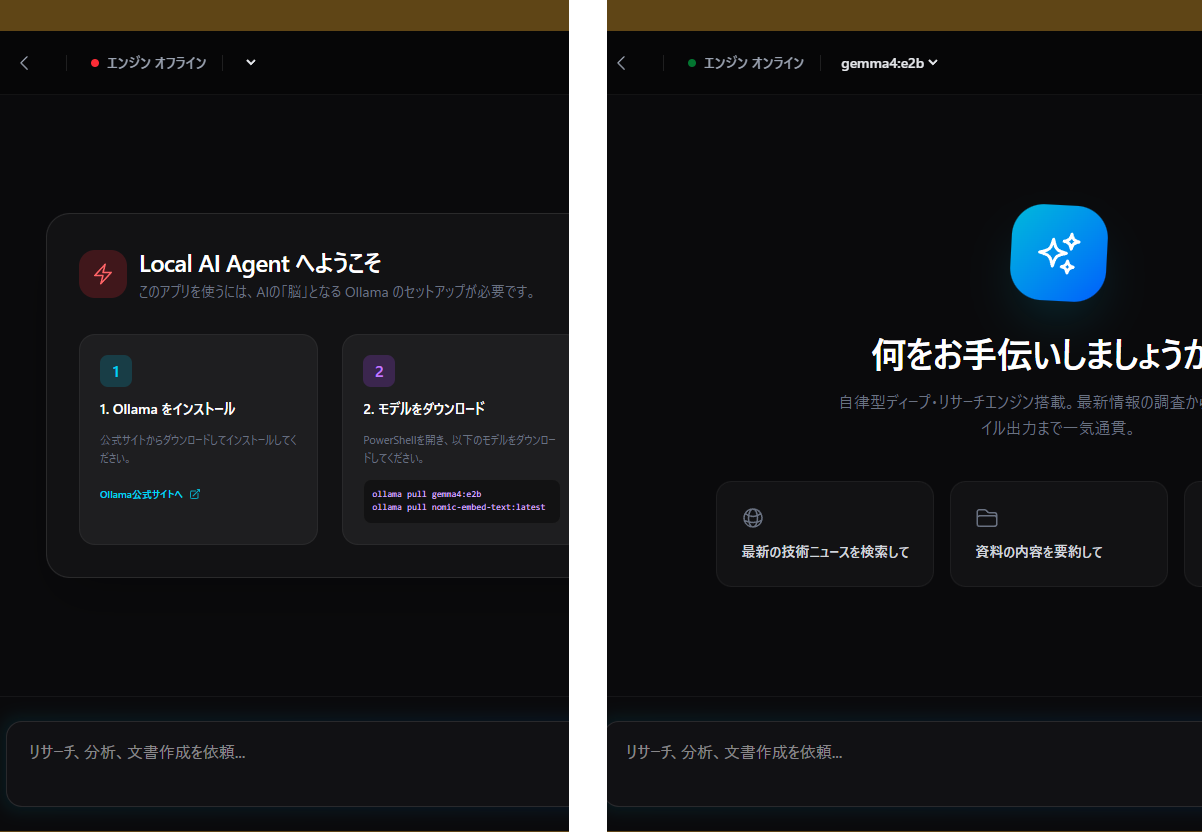Image resolution: width=1202 pixels, height=832 pixels.
Task: Click the Ollama setup required subtitle text
Action: coord(338,293)
